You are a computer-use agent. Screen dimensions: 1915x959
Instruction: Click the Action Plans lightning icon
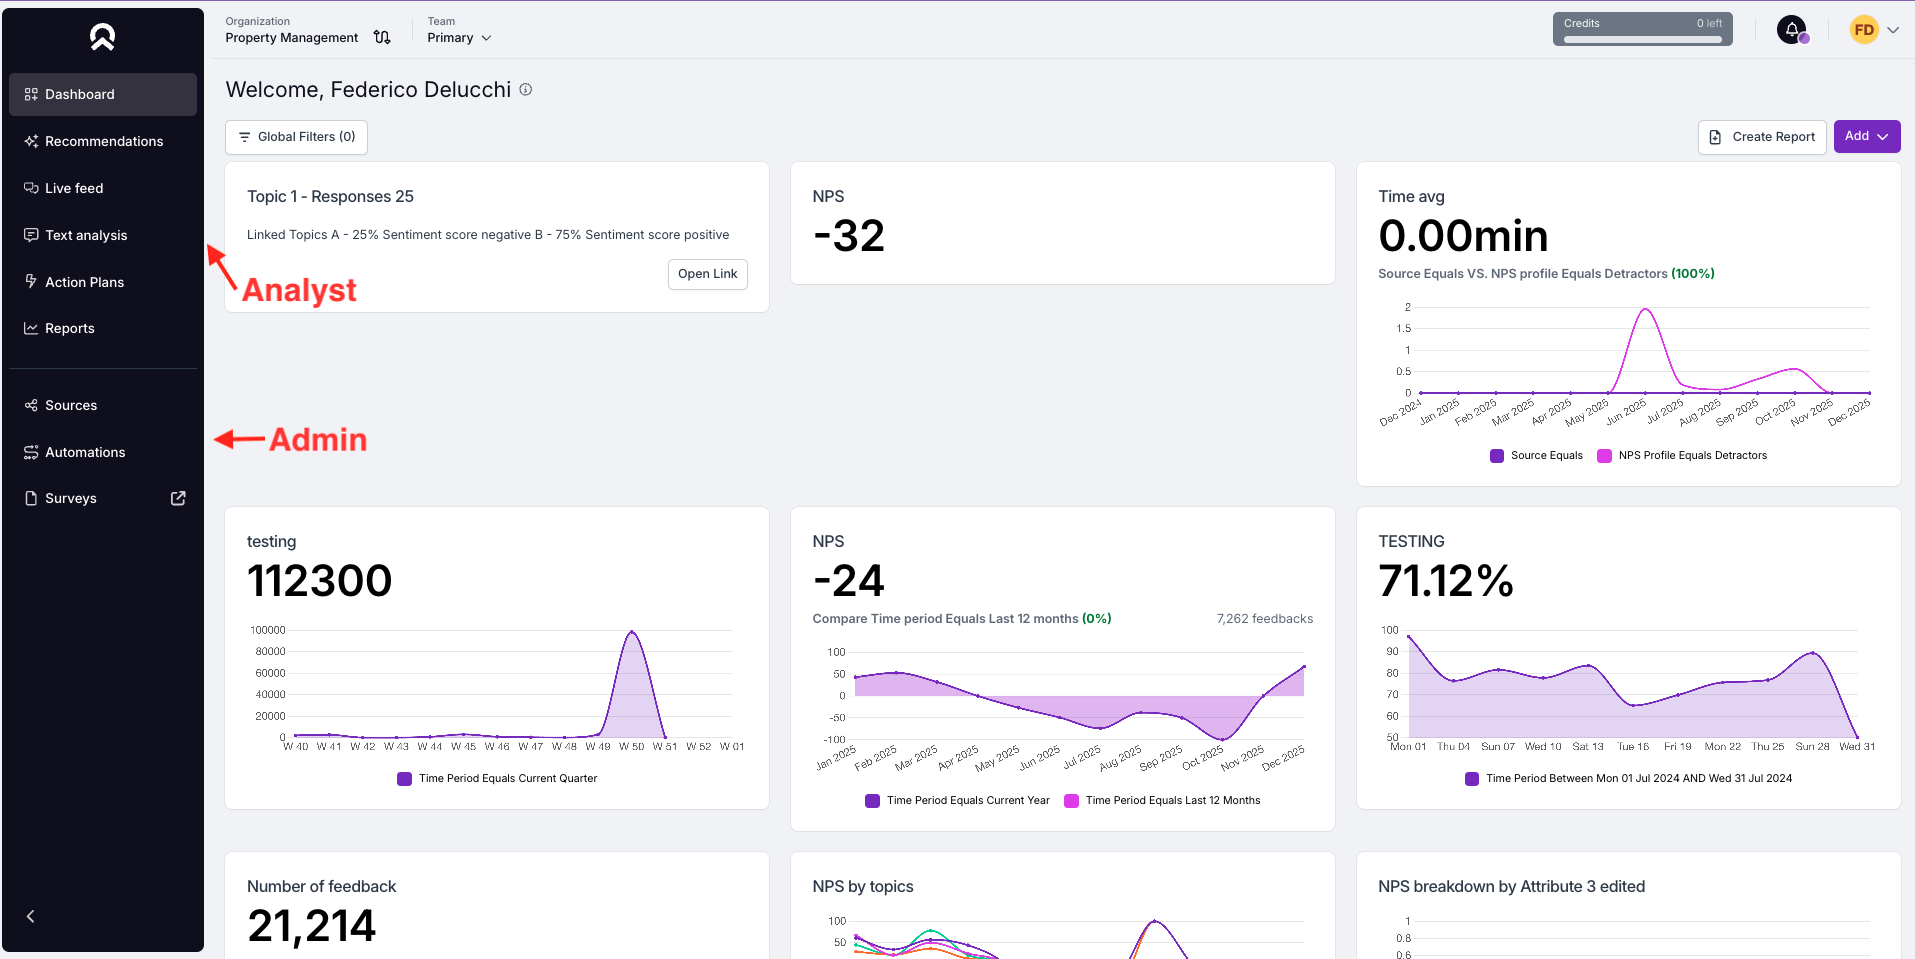[x=31, y=282]
